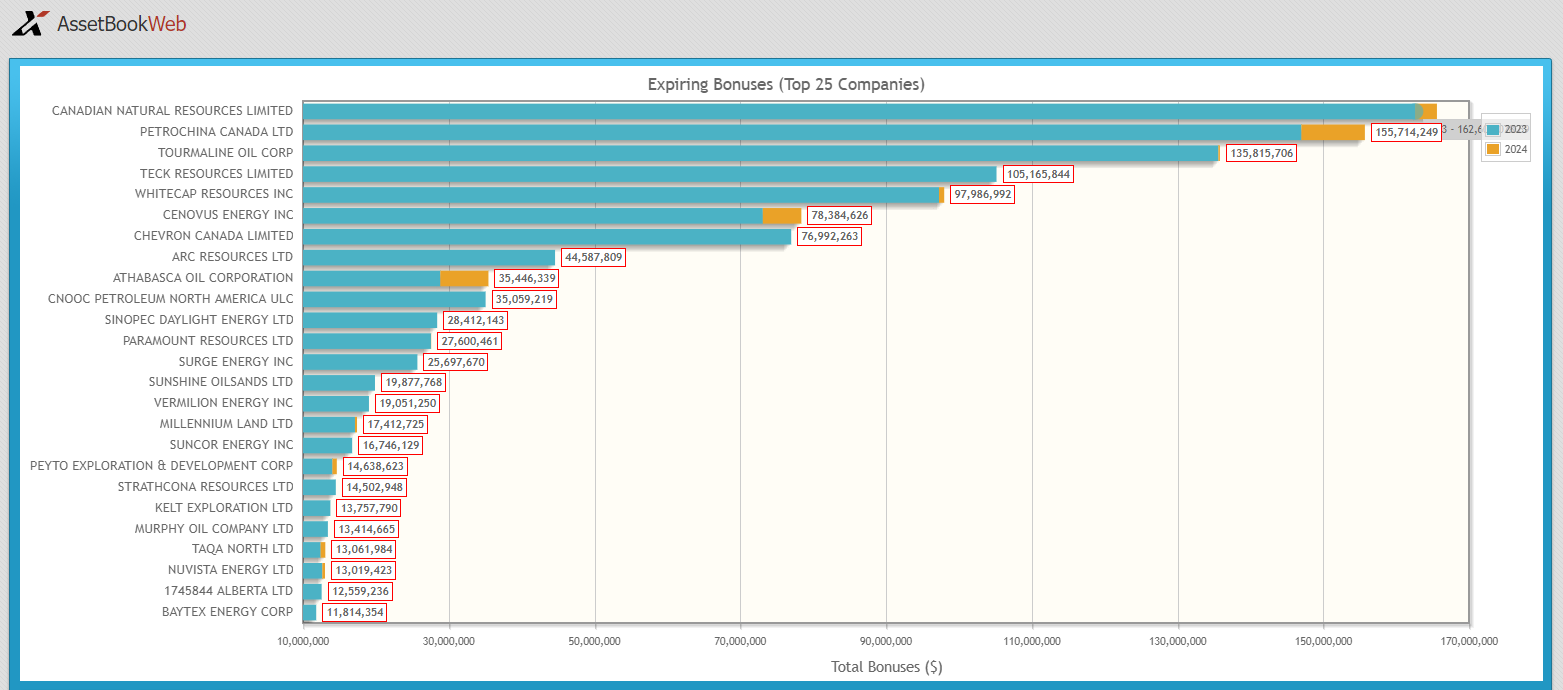Click the 11,814,354 value label
The height and width of the screenshot is (690, 1563).
354,612
